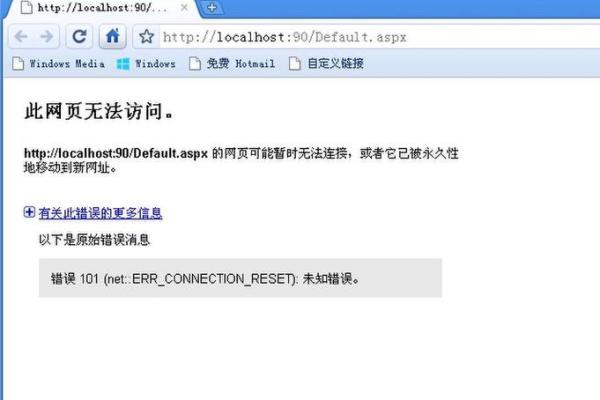Collapse details via plus expander icon
The height and width of the screenshot is (400, 600).
click(x=29, y=212)
